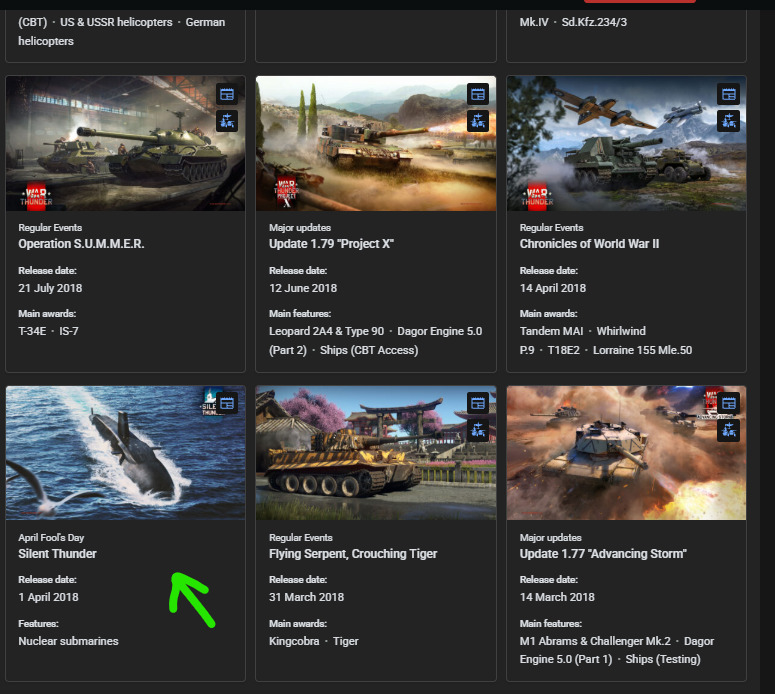Select Chronicles of World War II title

pos(589,244)
